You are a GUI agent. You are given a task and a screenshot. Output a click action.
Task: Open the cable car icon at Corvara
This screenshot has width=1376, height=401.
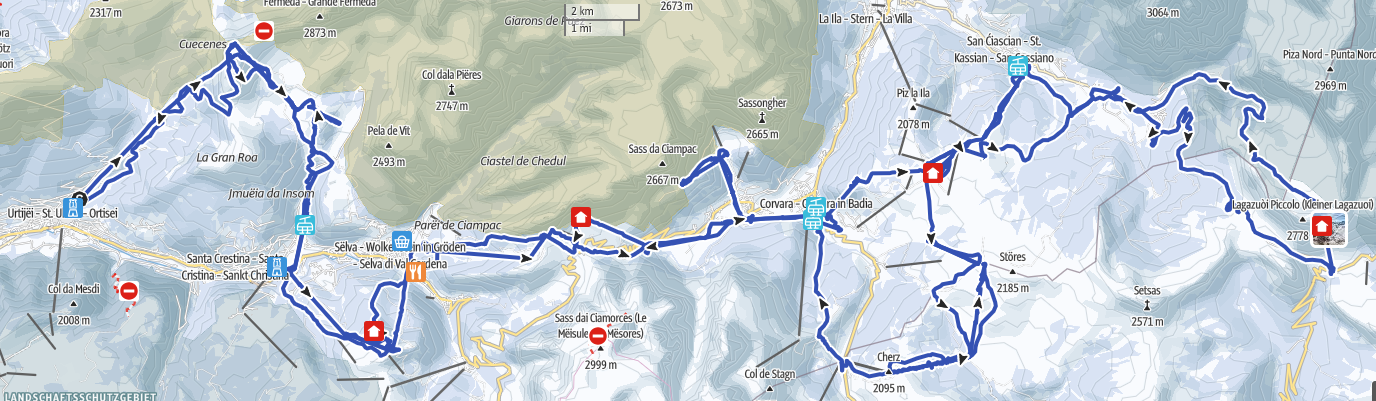tap(817, 214)
